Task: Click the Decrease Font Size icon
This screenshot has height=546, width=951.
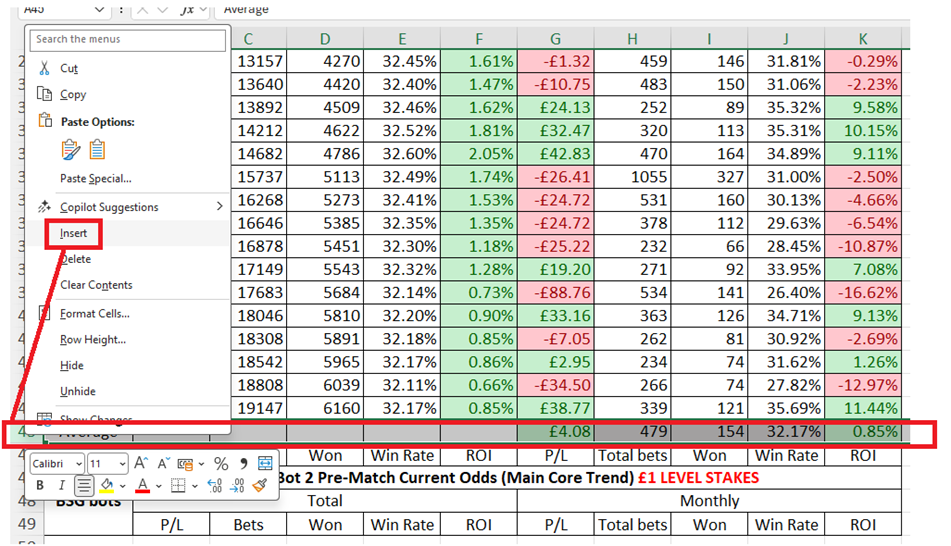Action: [x=163, y=464]
